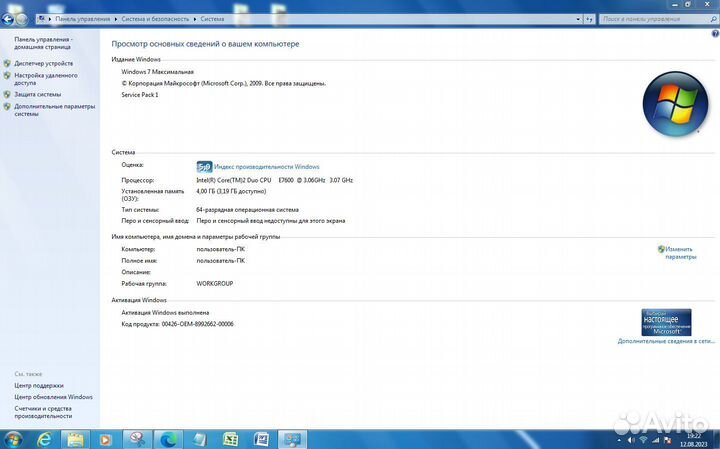Select Активация Windows выполнена text
The height and width of the screenshot is (449, 720).
[x=165, y=313]
